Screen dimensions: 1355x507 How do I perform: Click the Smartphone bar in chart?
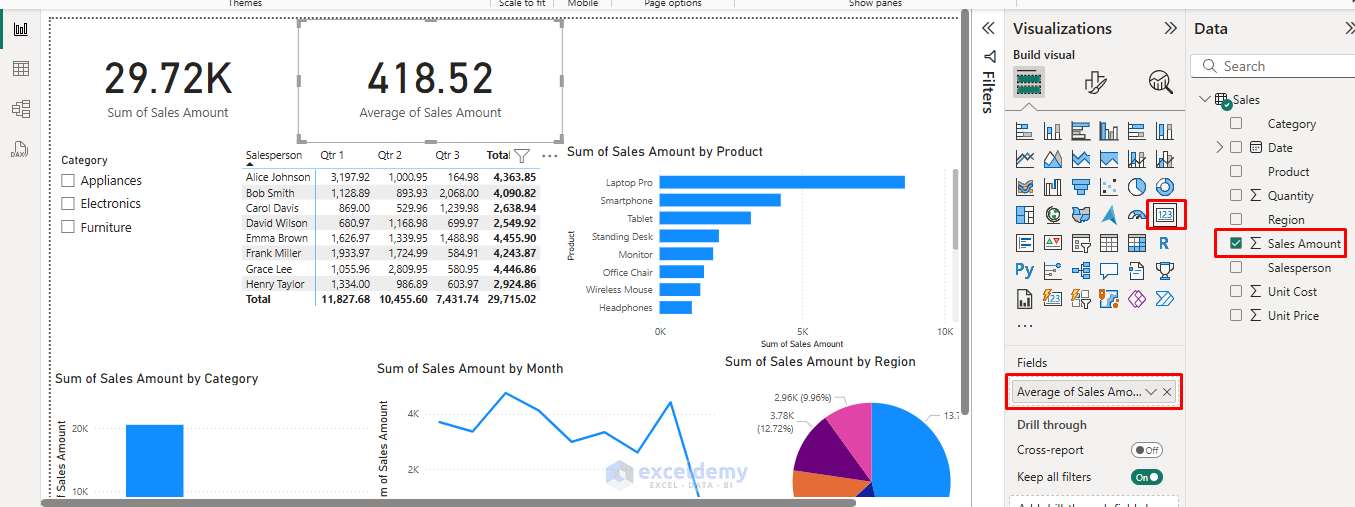coord(720,200)
